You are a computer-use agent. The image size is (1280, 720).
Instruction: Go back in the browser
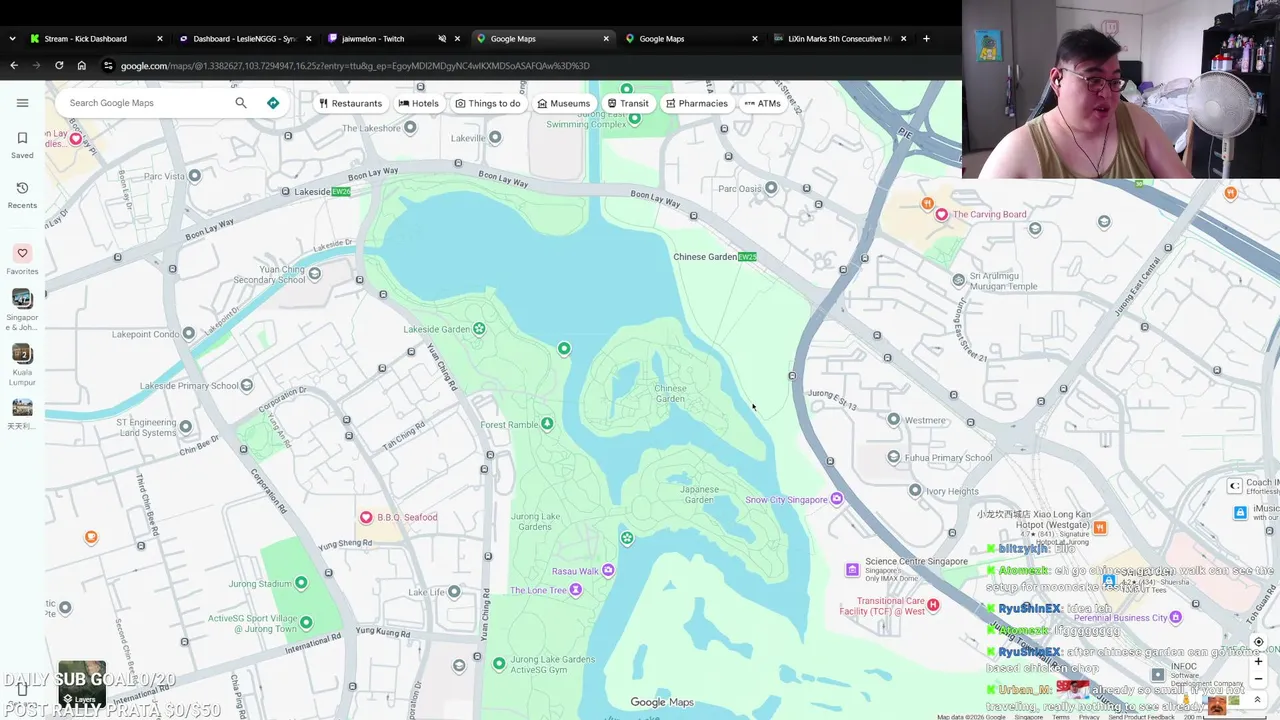[x=14, y=66]
